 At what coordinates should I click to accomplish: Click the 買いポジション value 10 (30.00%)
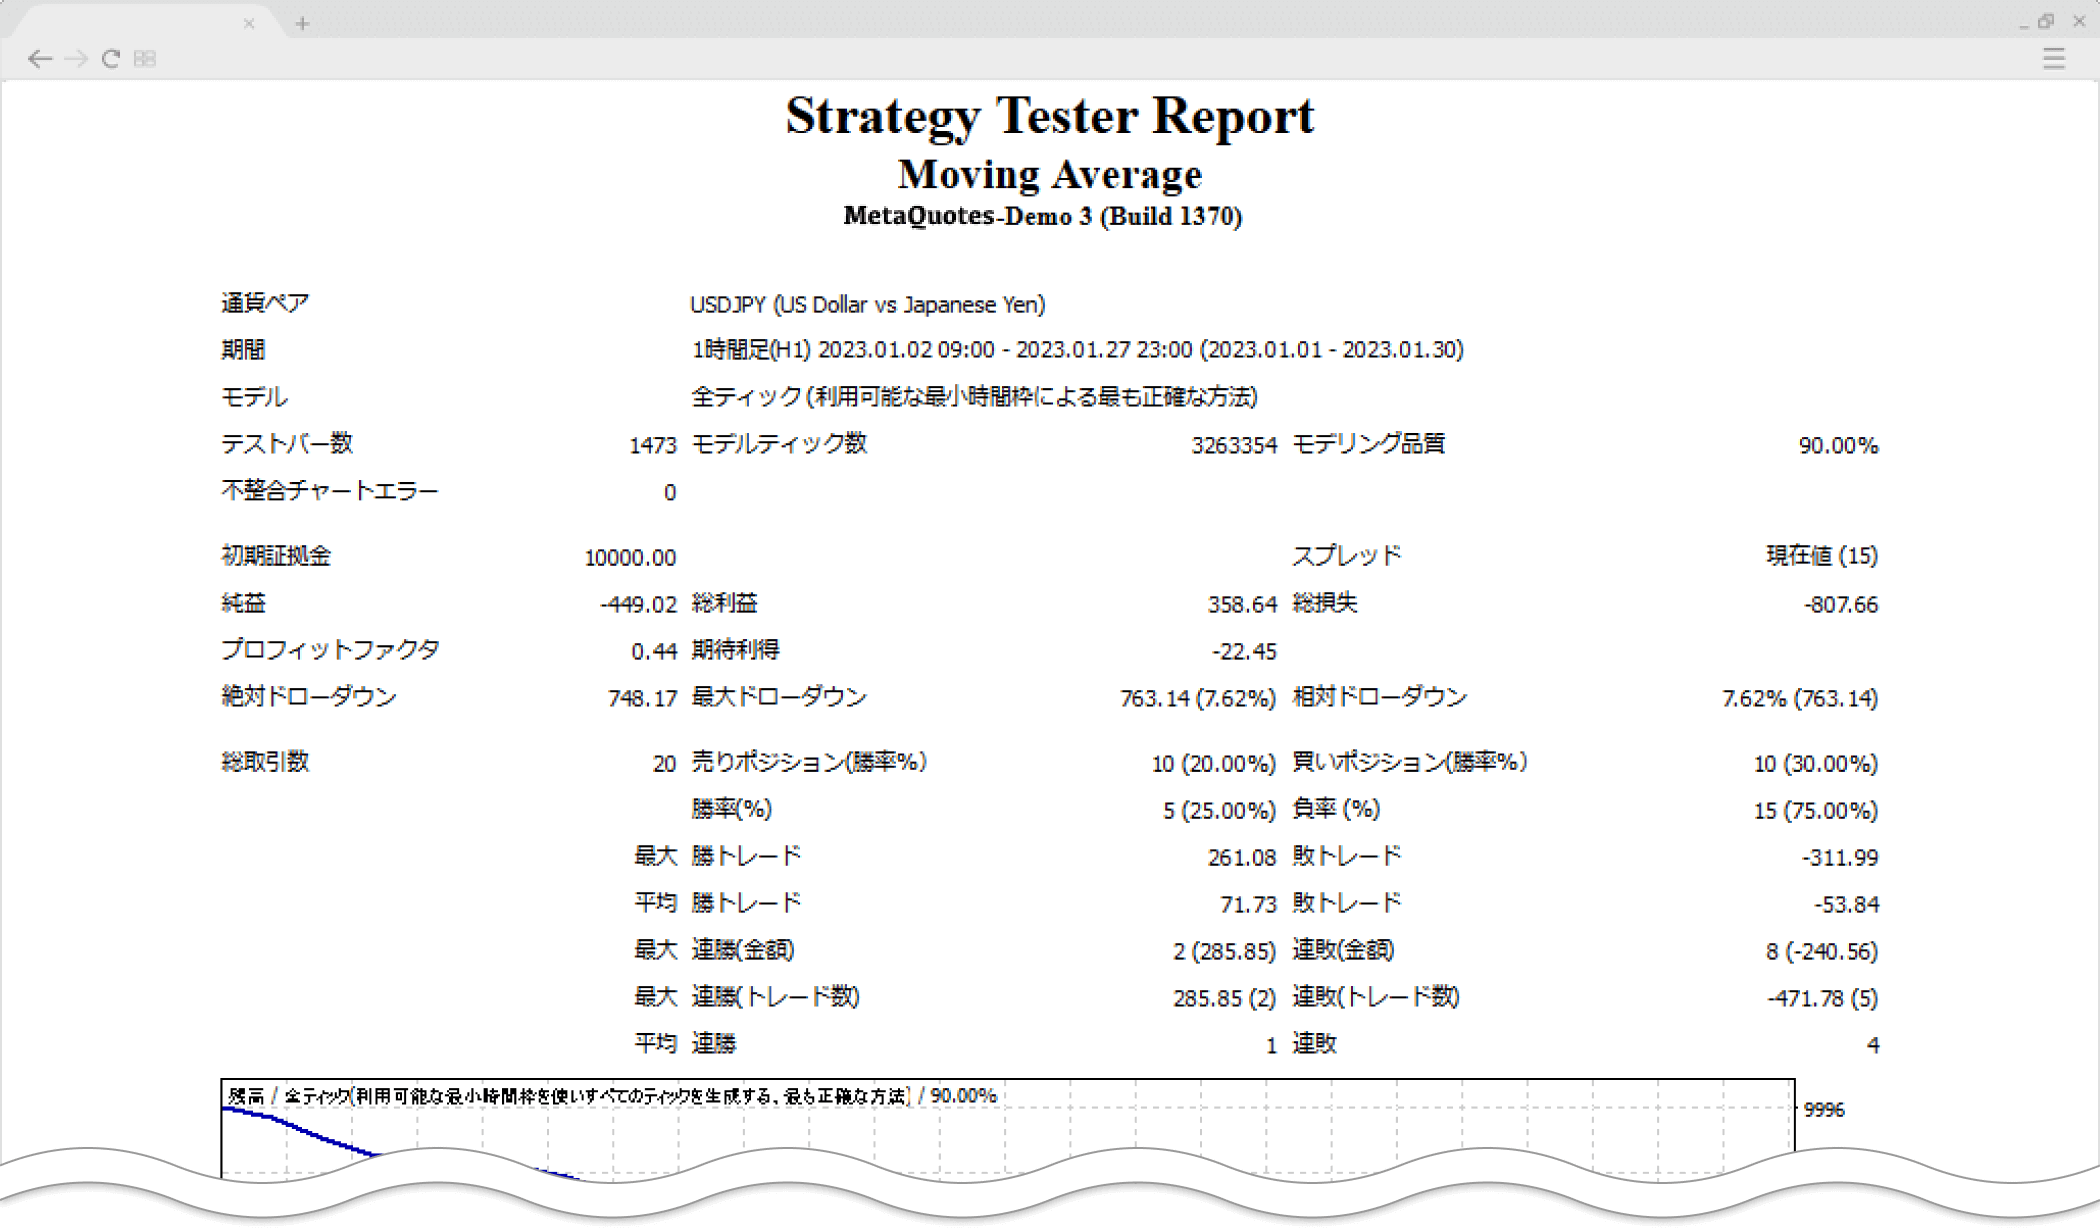[x=1816, y=764]
